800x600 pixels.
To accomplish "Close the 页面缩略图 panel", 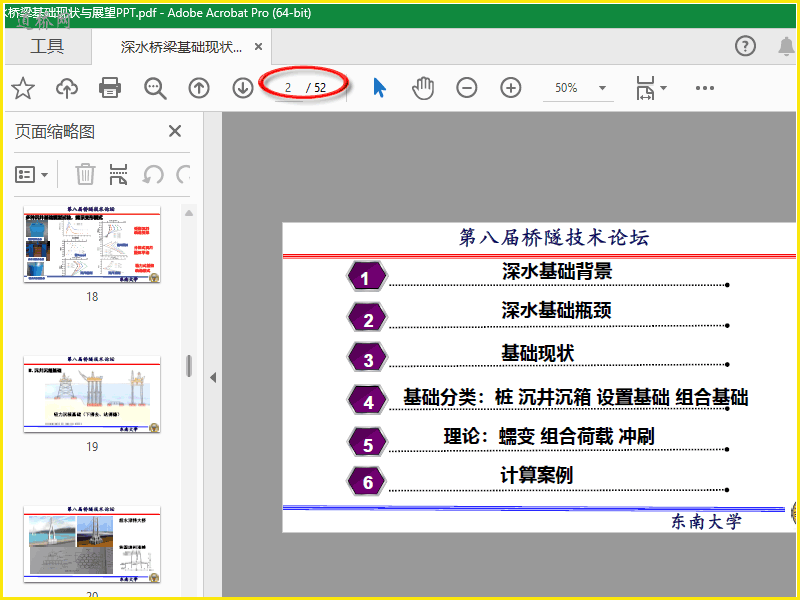I will 175,131.
